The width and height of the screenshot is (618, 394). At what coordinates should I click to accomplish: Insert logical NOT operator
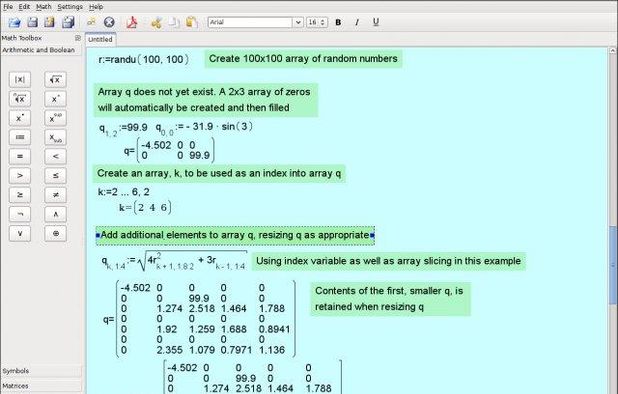pos(20,214)
